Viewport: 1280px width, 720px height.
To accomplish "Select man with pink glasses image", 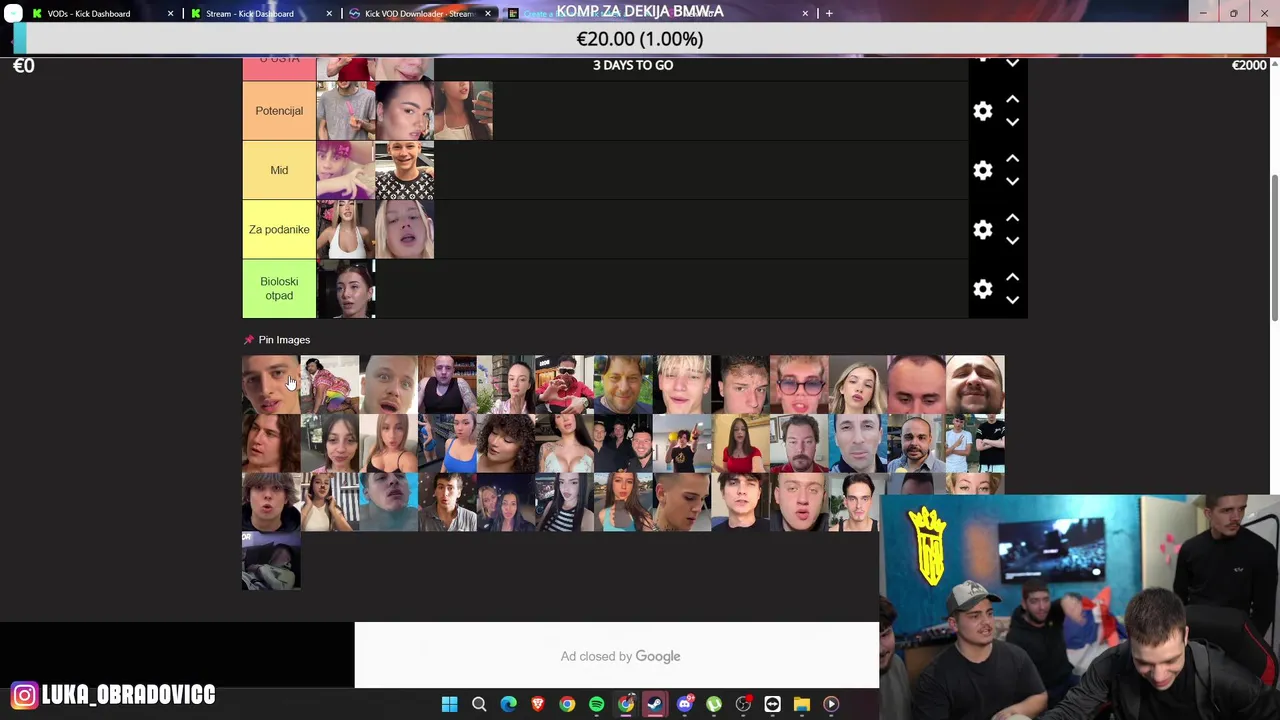I will tap(799, 384).
